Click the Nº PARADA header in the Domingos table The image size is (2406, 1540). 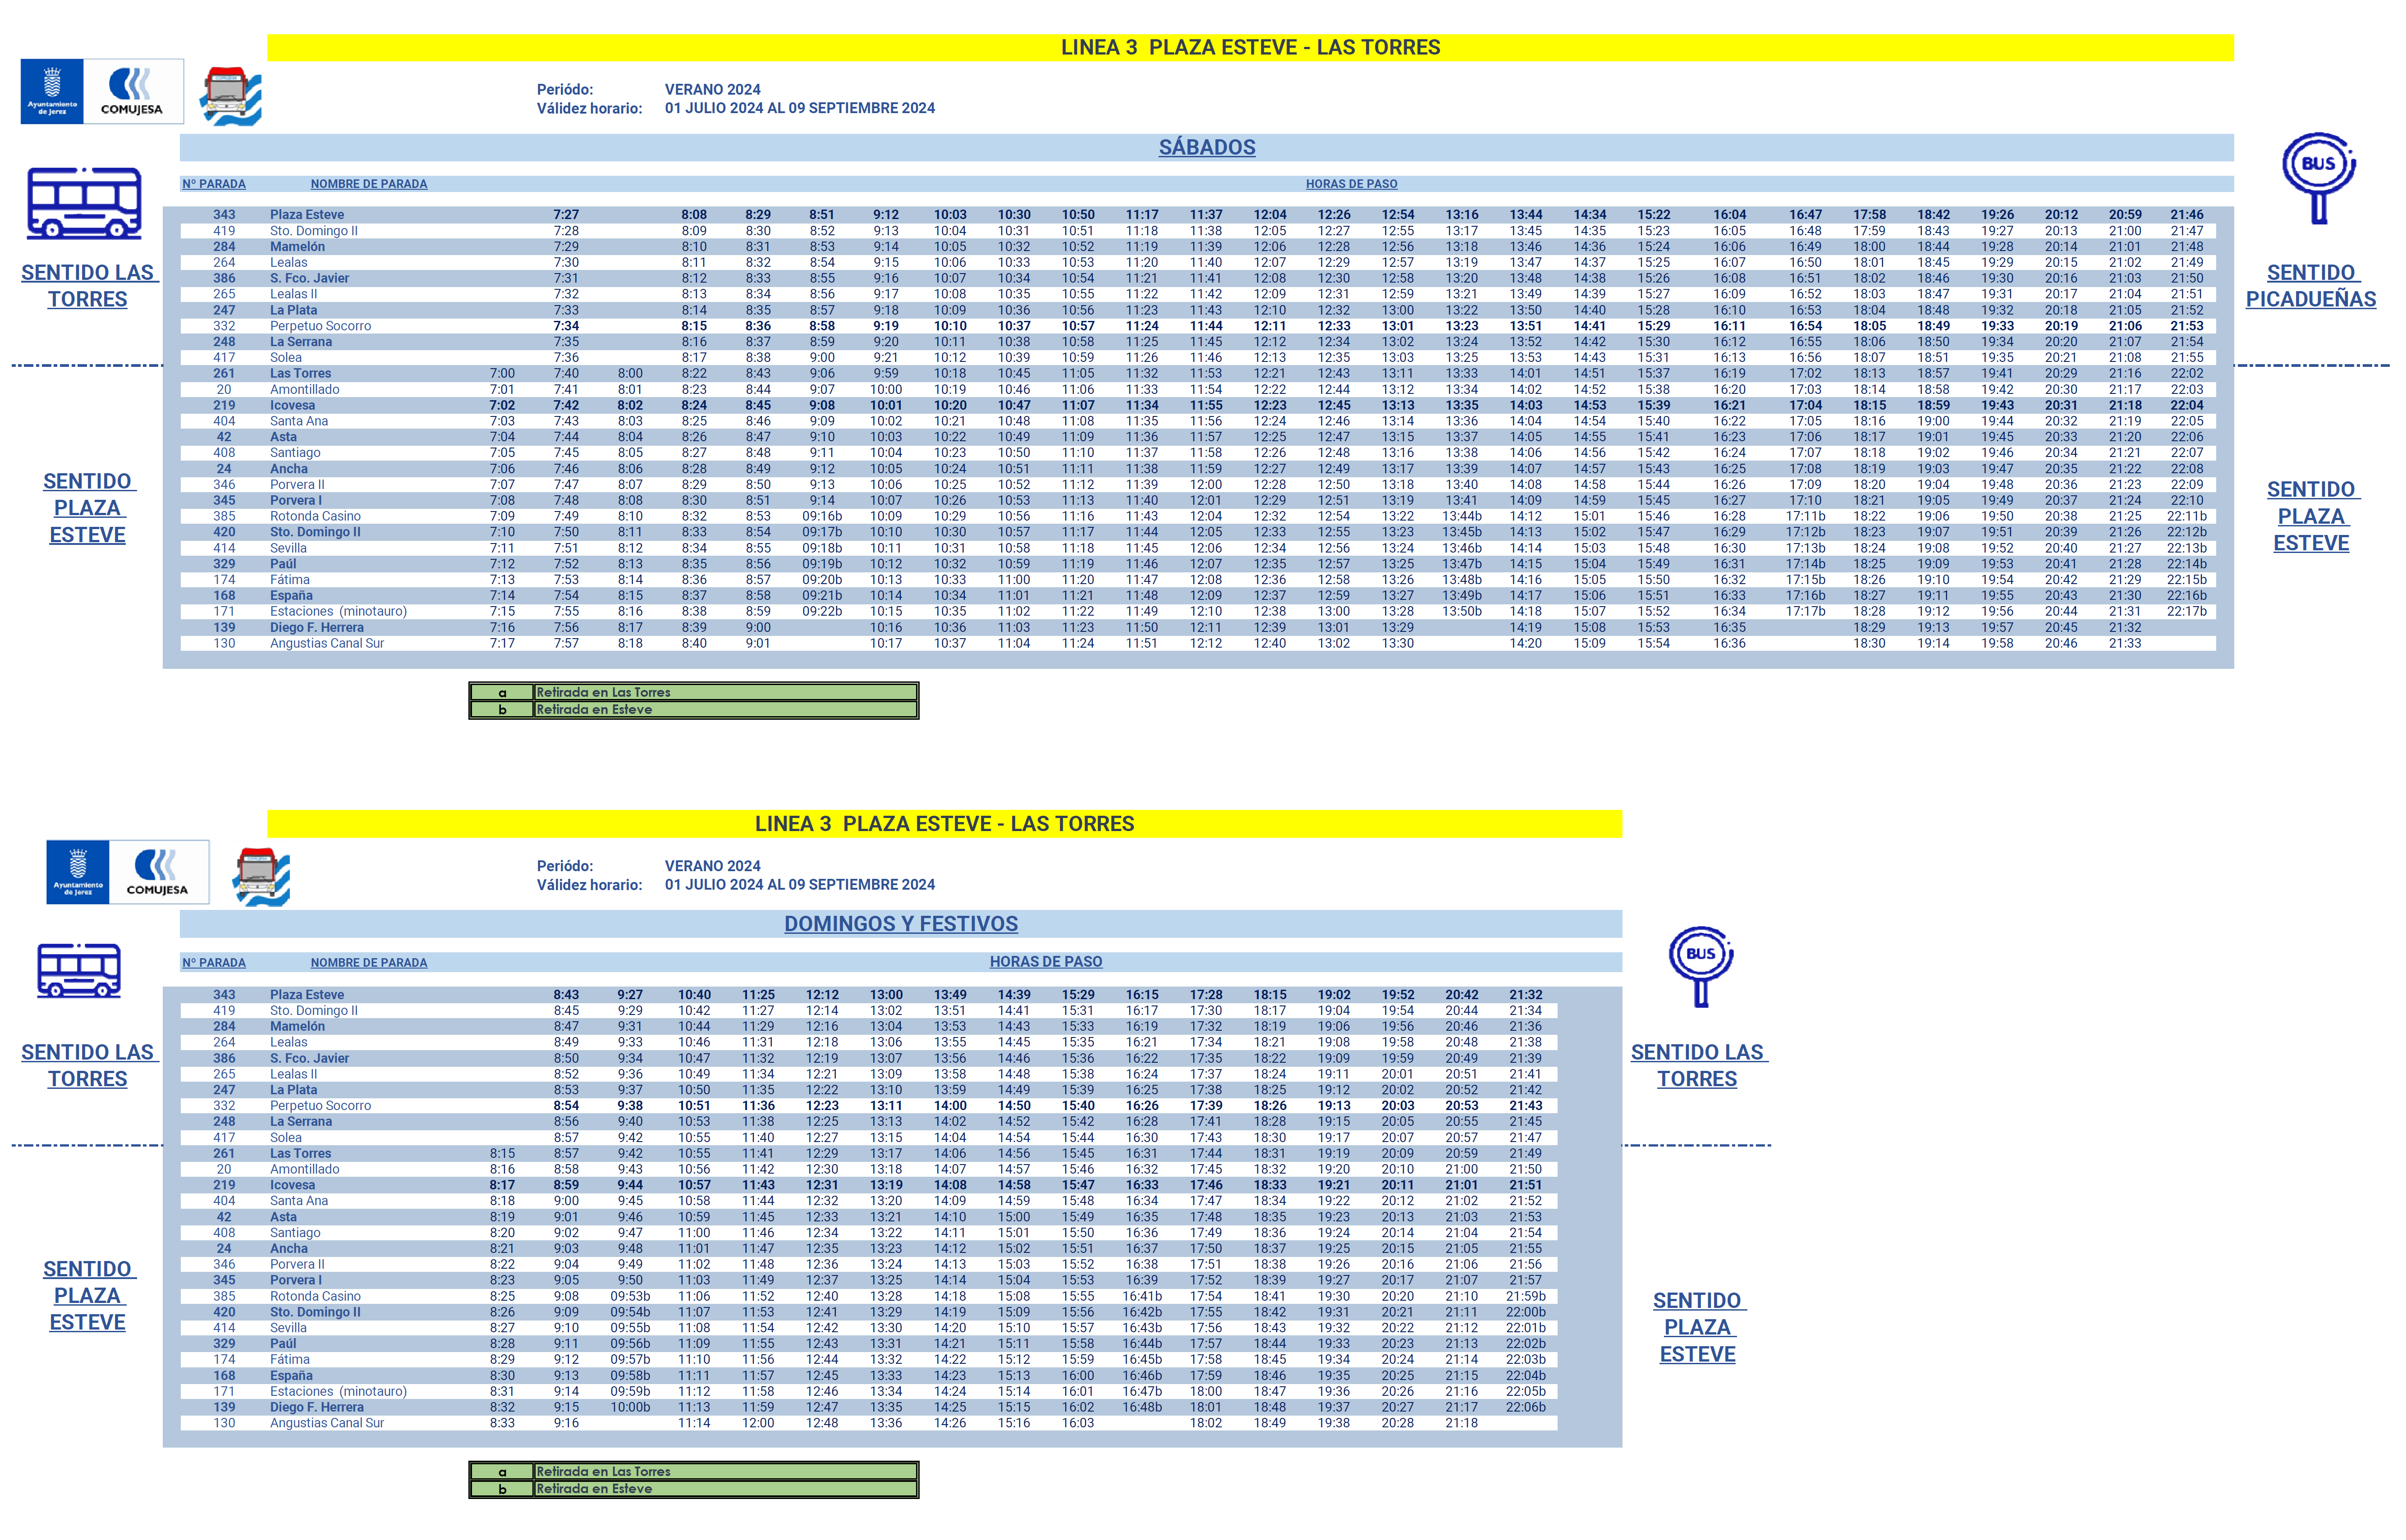(x=214, y=963)
